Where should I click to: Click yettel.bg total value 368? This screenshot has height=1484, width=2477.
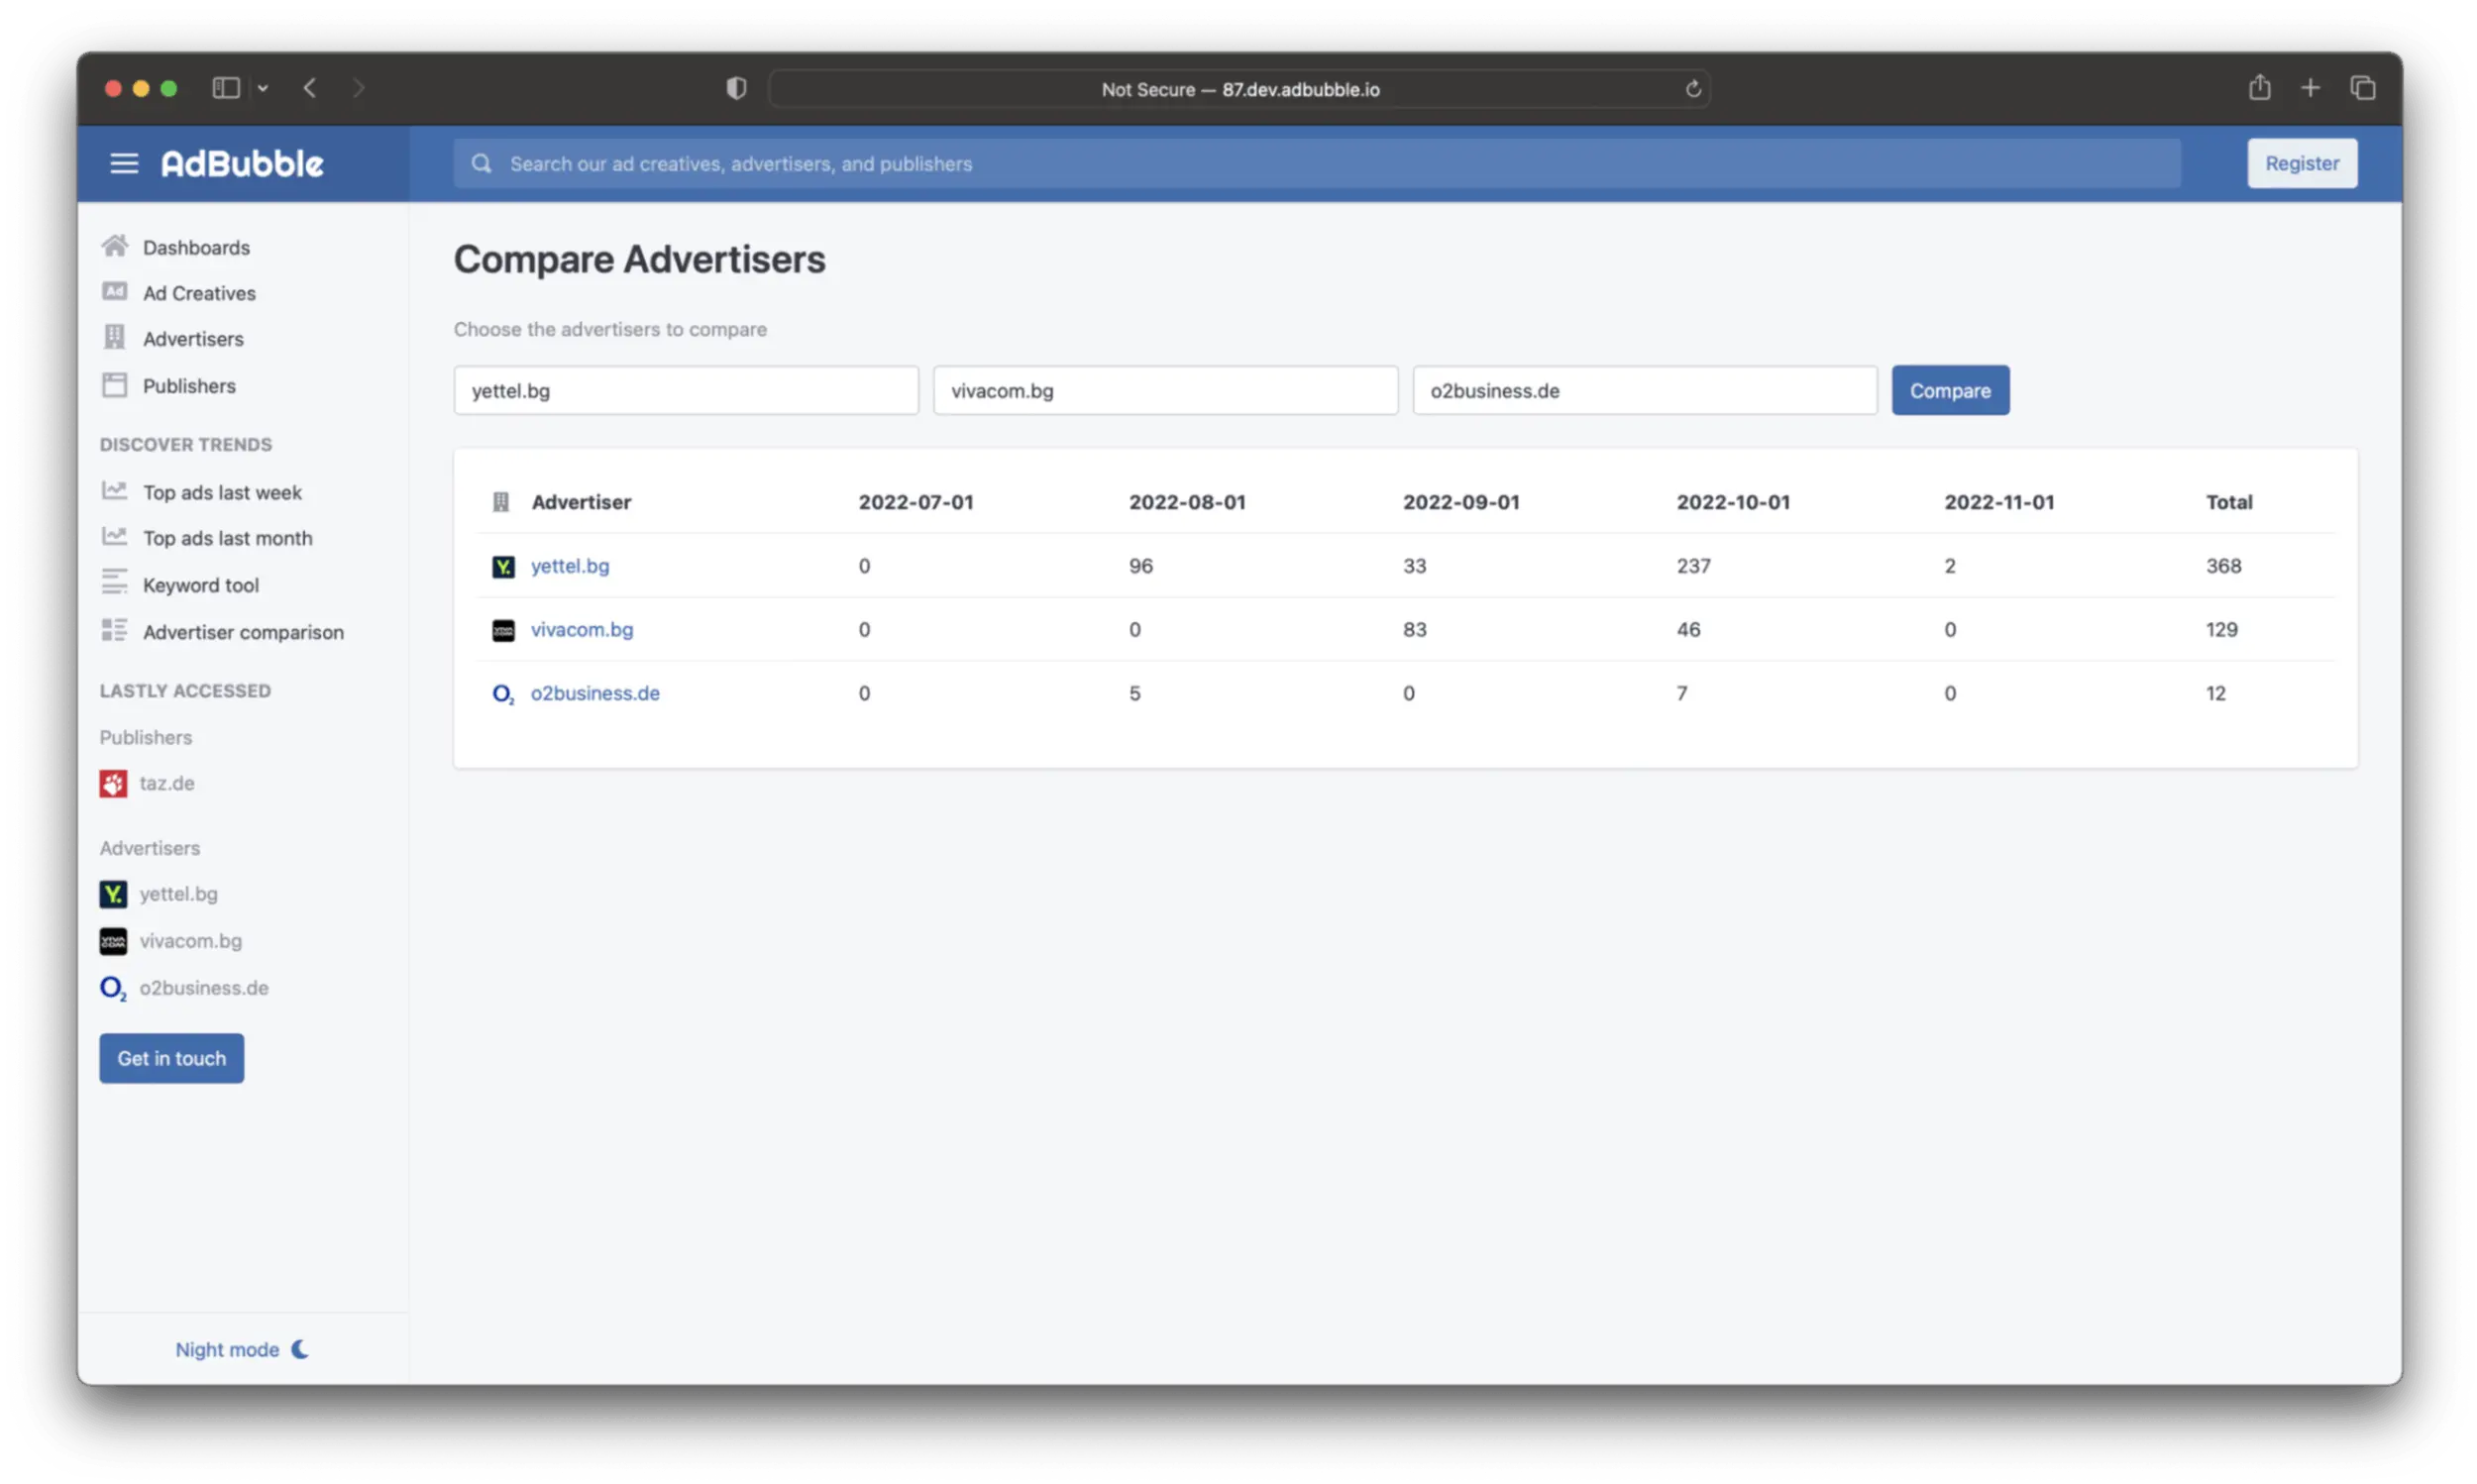2223,566
